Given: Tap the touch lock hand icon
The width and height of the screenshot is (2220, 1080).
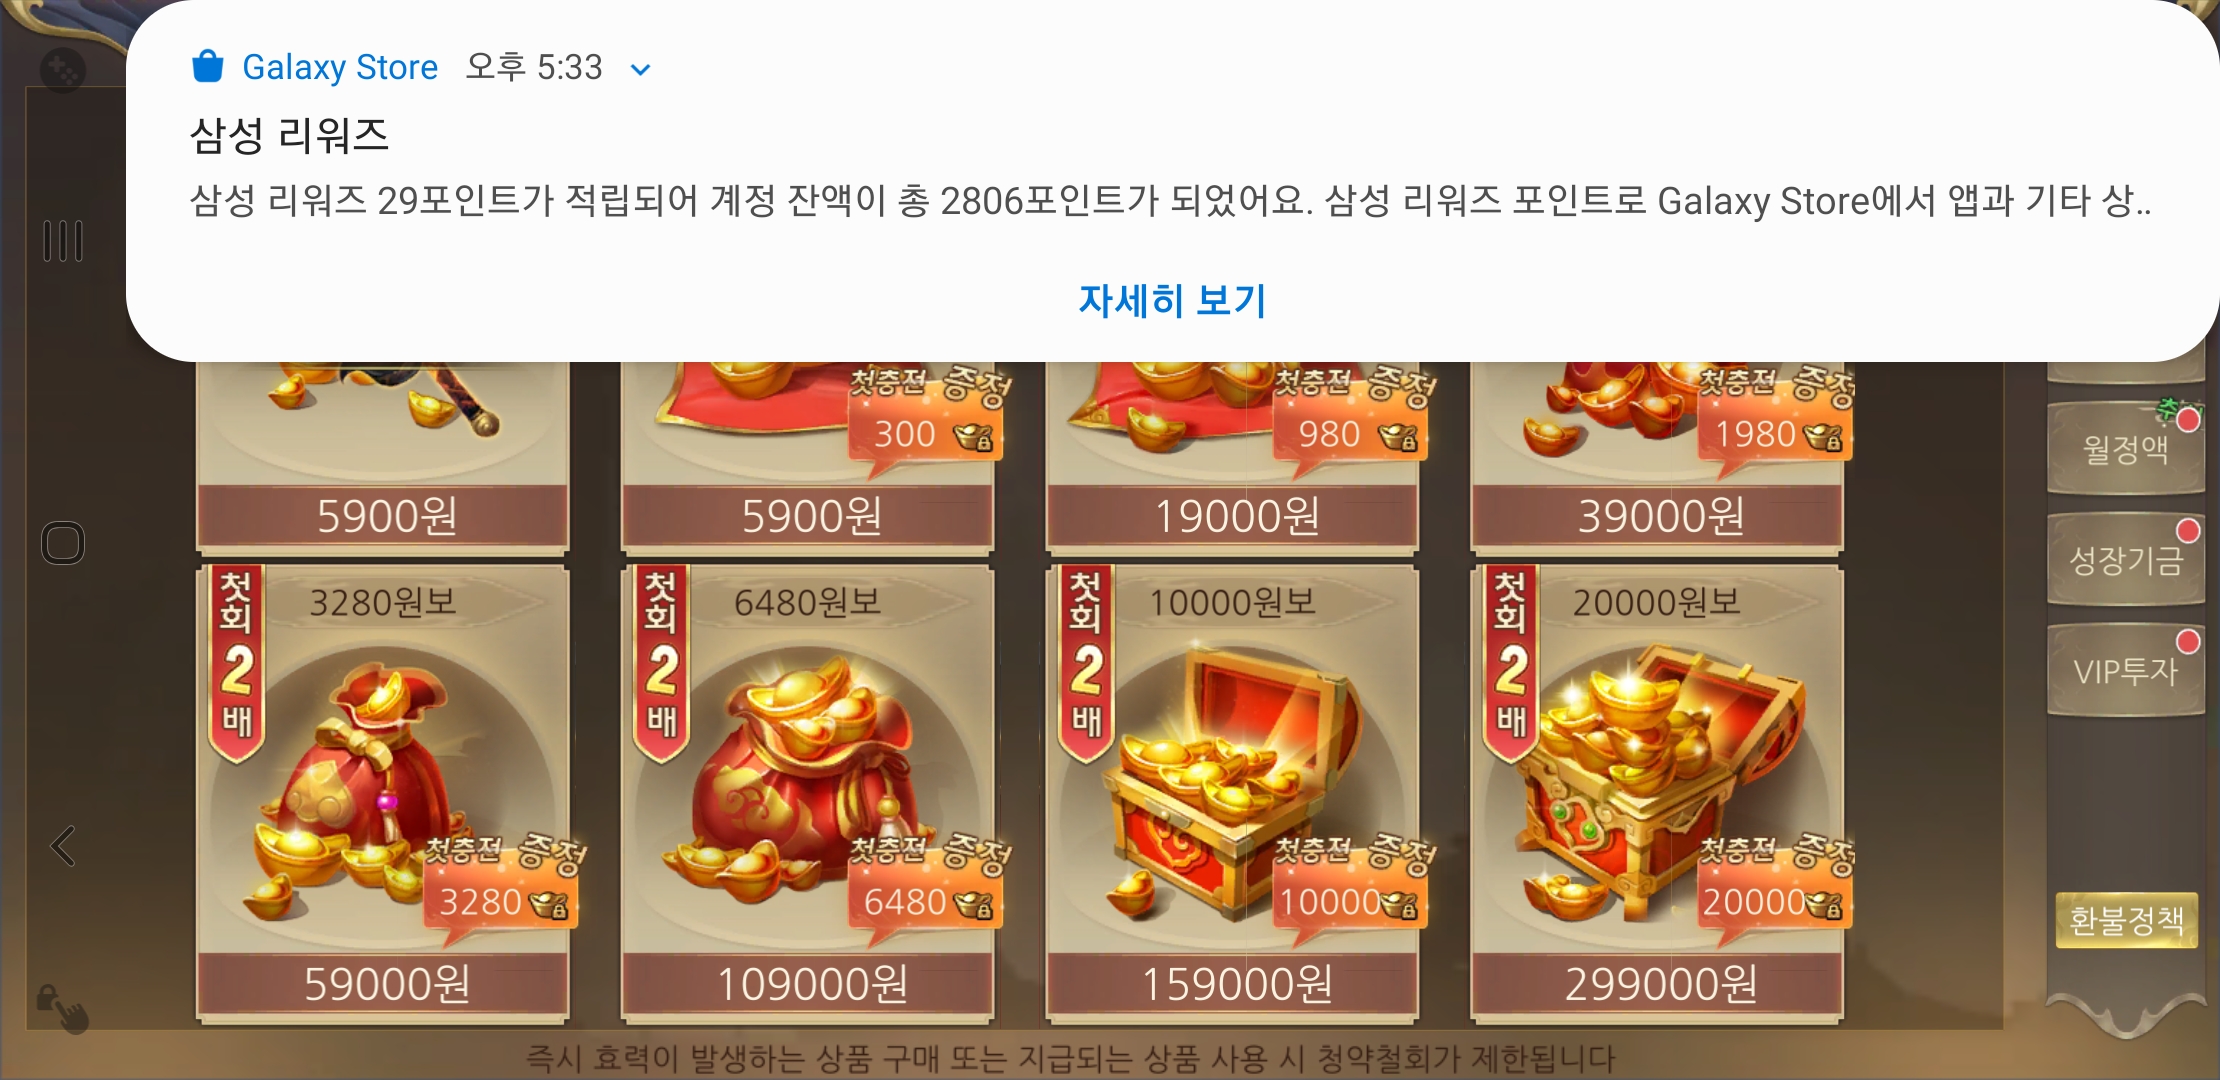Looking at the screenshot, I should [63, 1007].
